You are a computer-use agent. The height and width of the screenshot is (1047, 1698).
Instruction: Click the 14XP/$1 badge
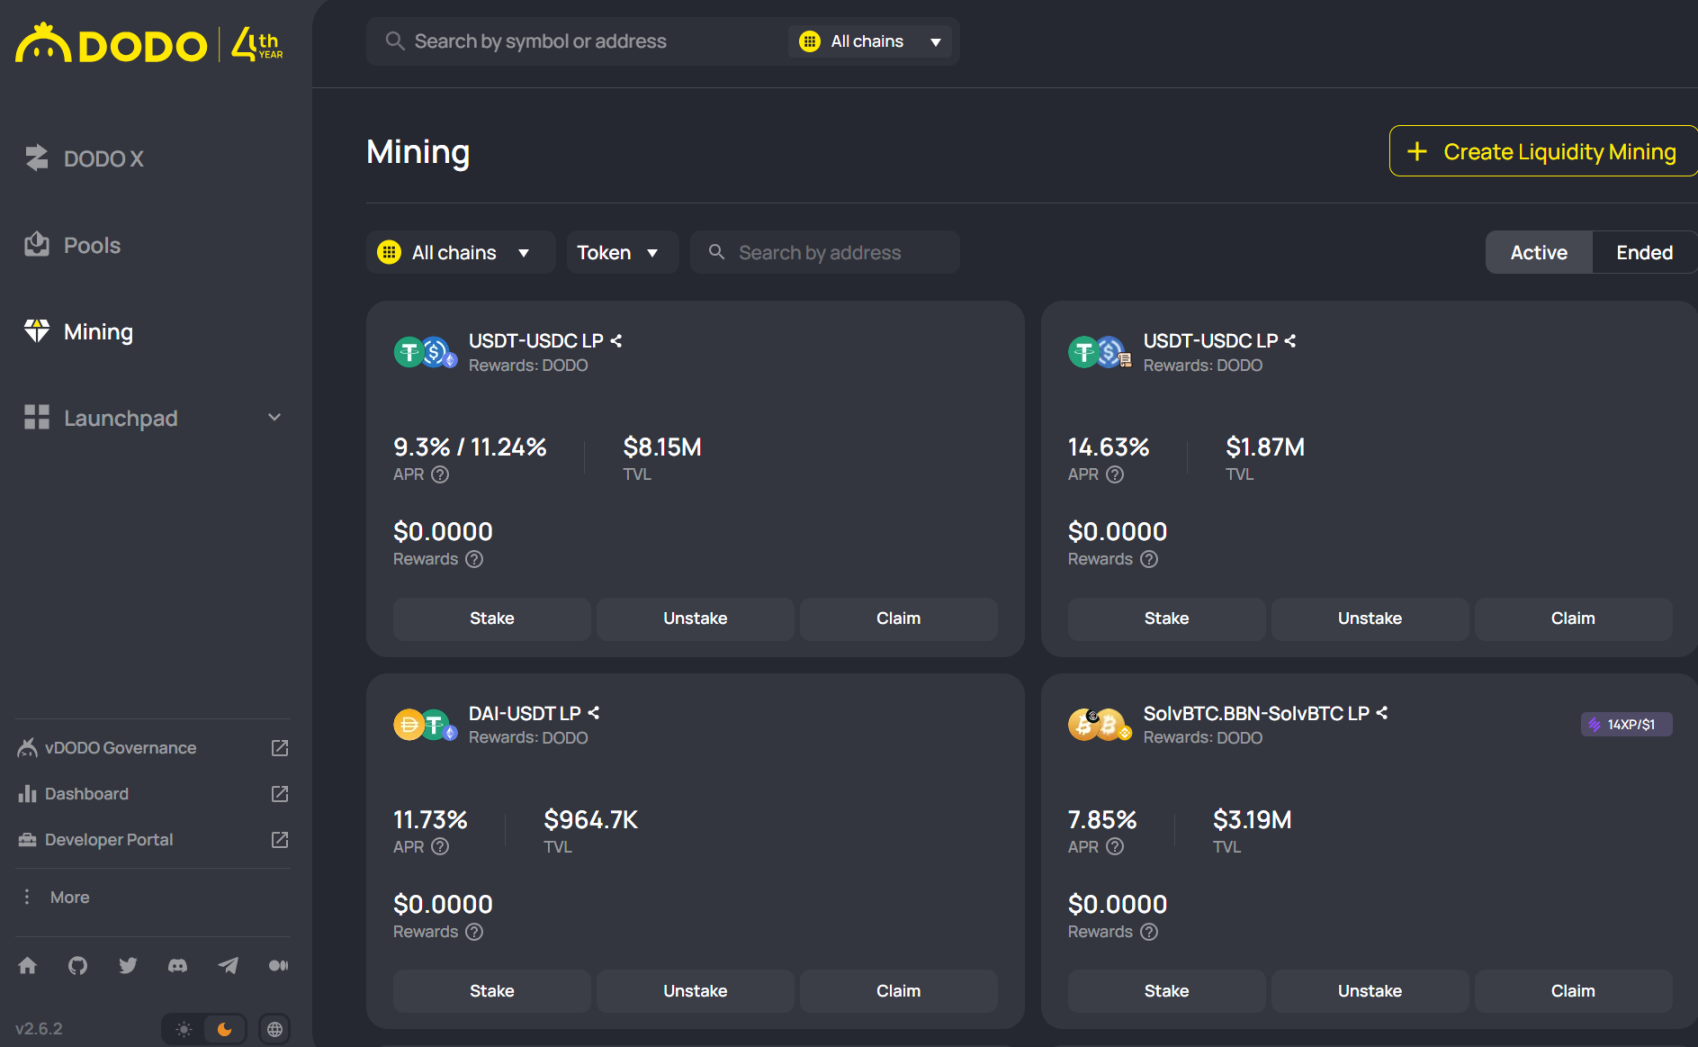1626,724
